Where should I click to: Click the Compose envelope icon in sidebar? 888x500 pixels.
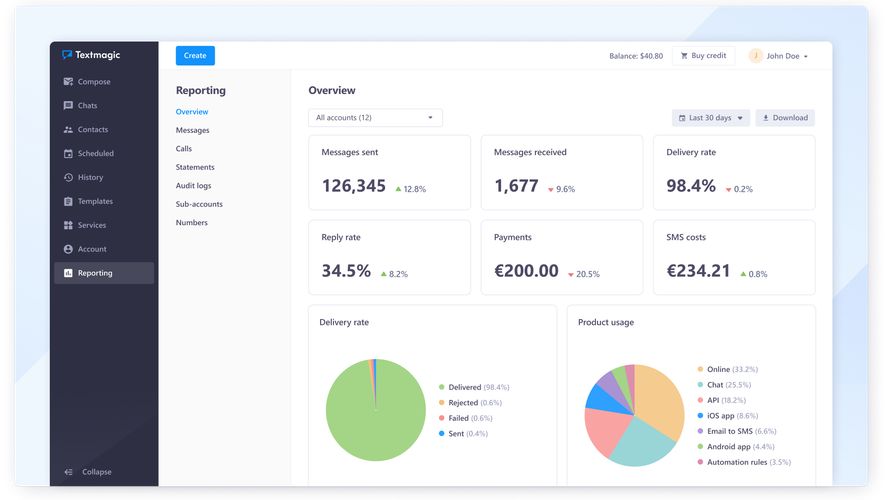[x=68, y=82]
